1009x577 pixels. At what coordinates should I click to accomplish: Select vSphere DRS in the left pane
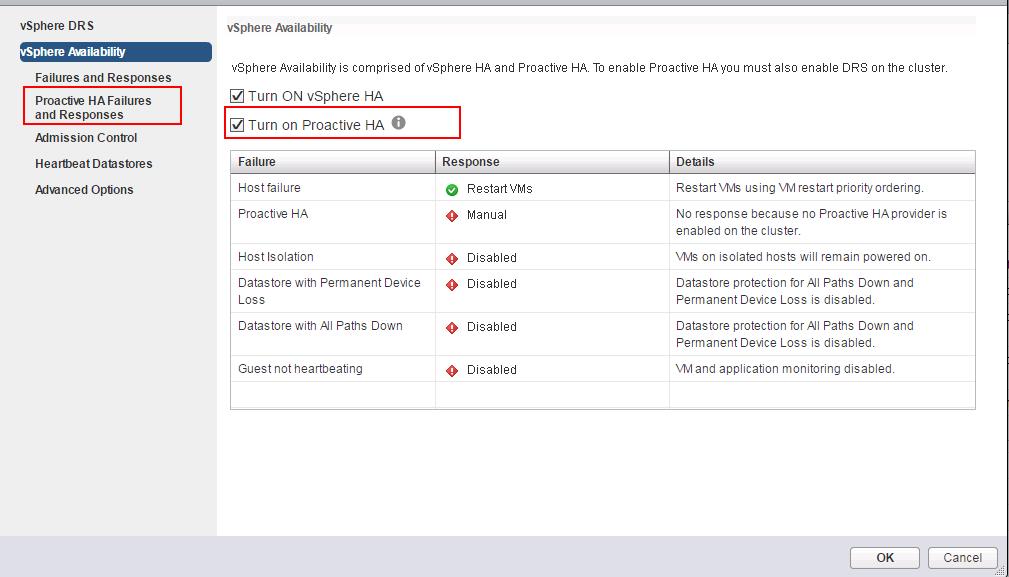click(x=57, y=25)
